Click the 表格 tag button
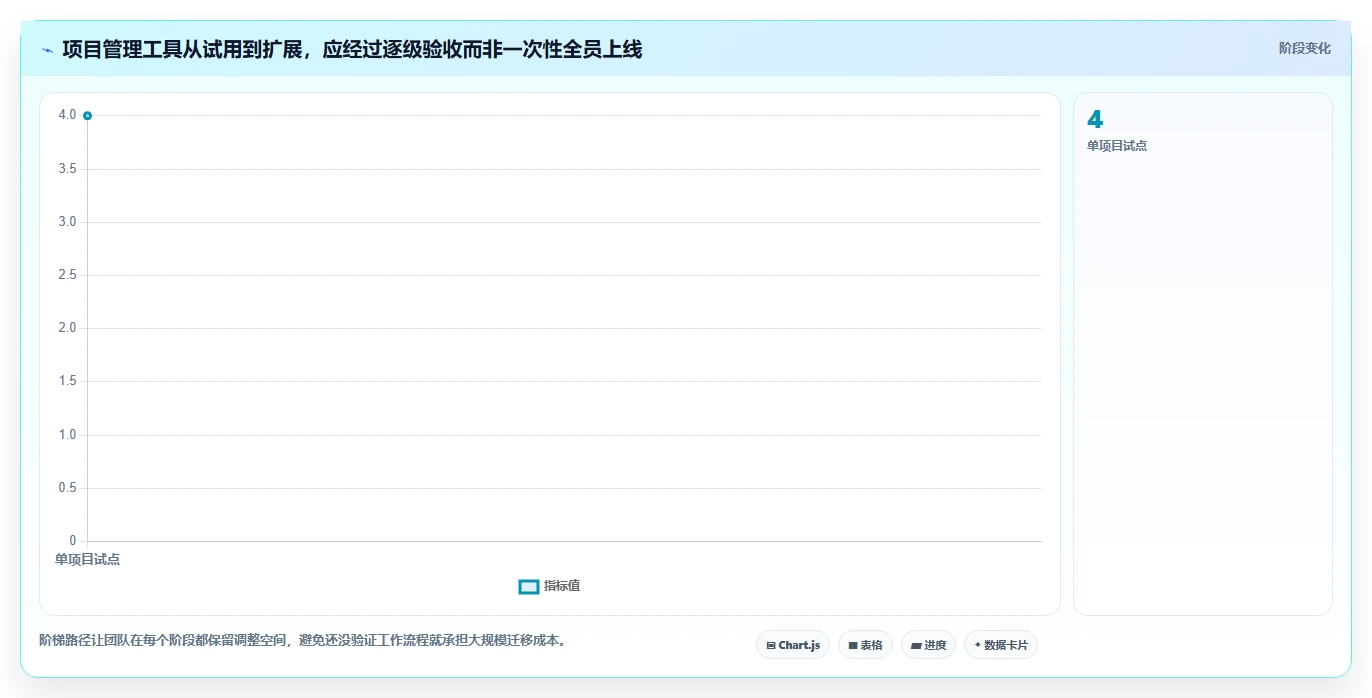Screen dimensions: 1372x698 tap(865, 645)
